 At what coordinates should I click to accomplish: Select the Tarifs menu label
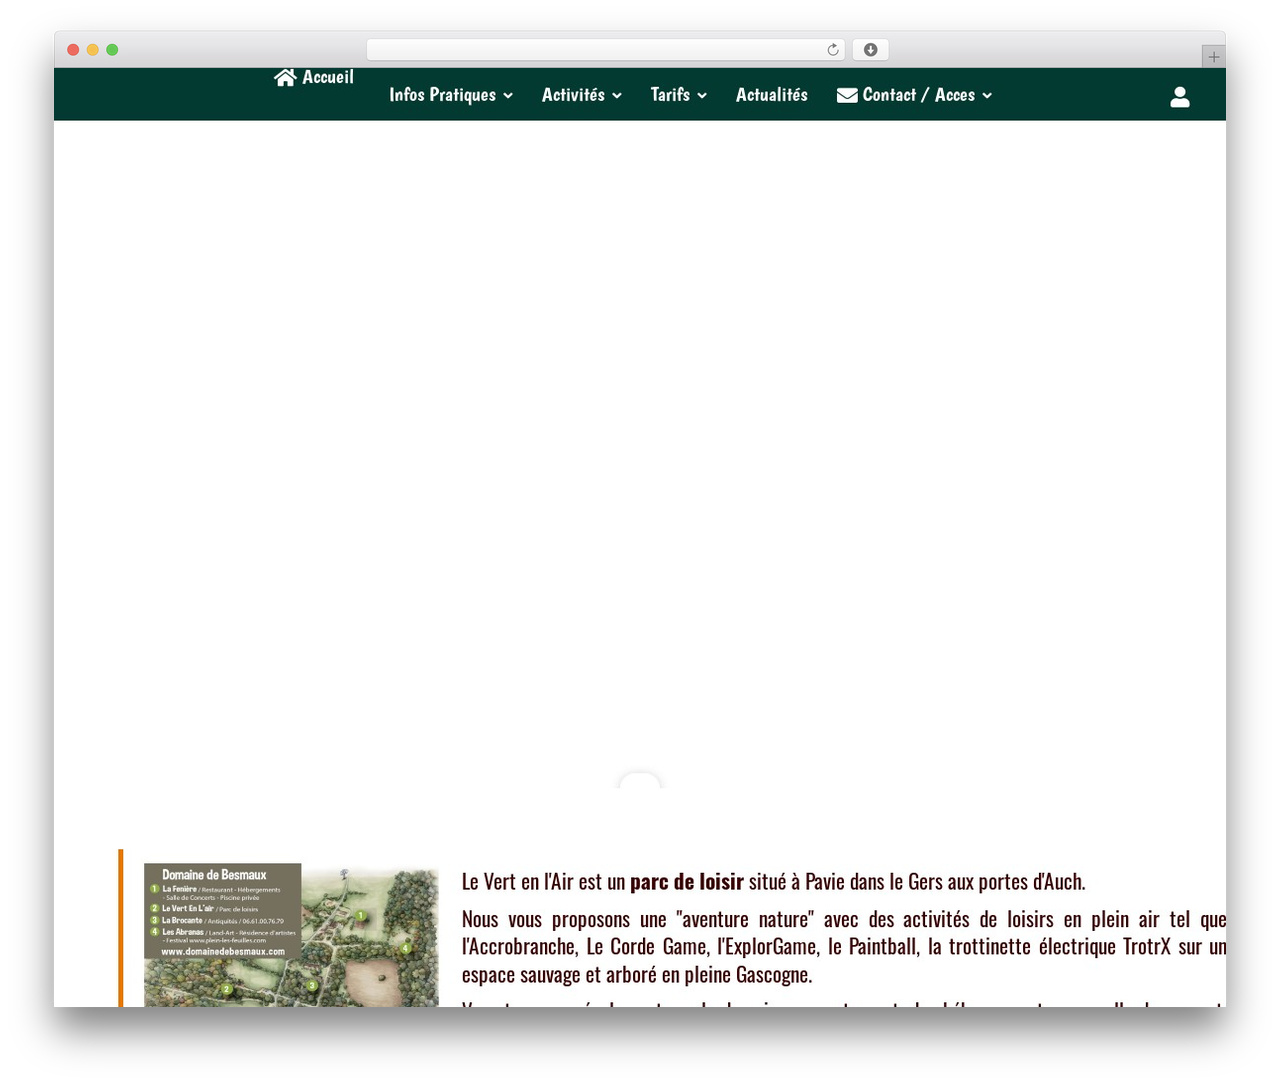coord(670,95)
